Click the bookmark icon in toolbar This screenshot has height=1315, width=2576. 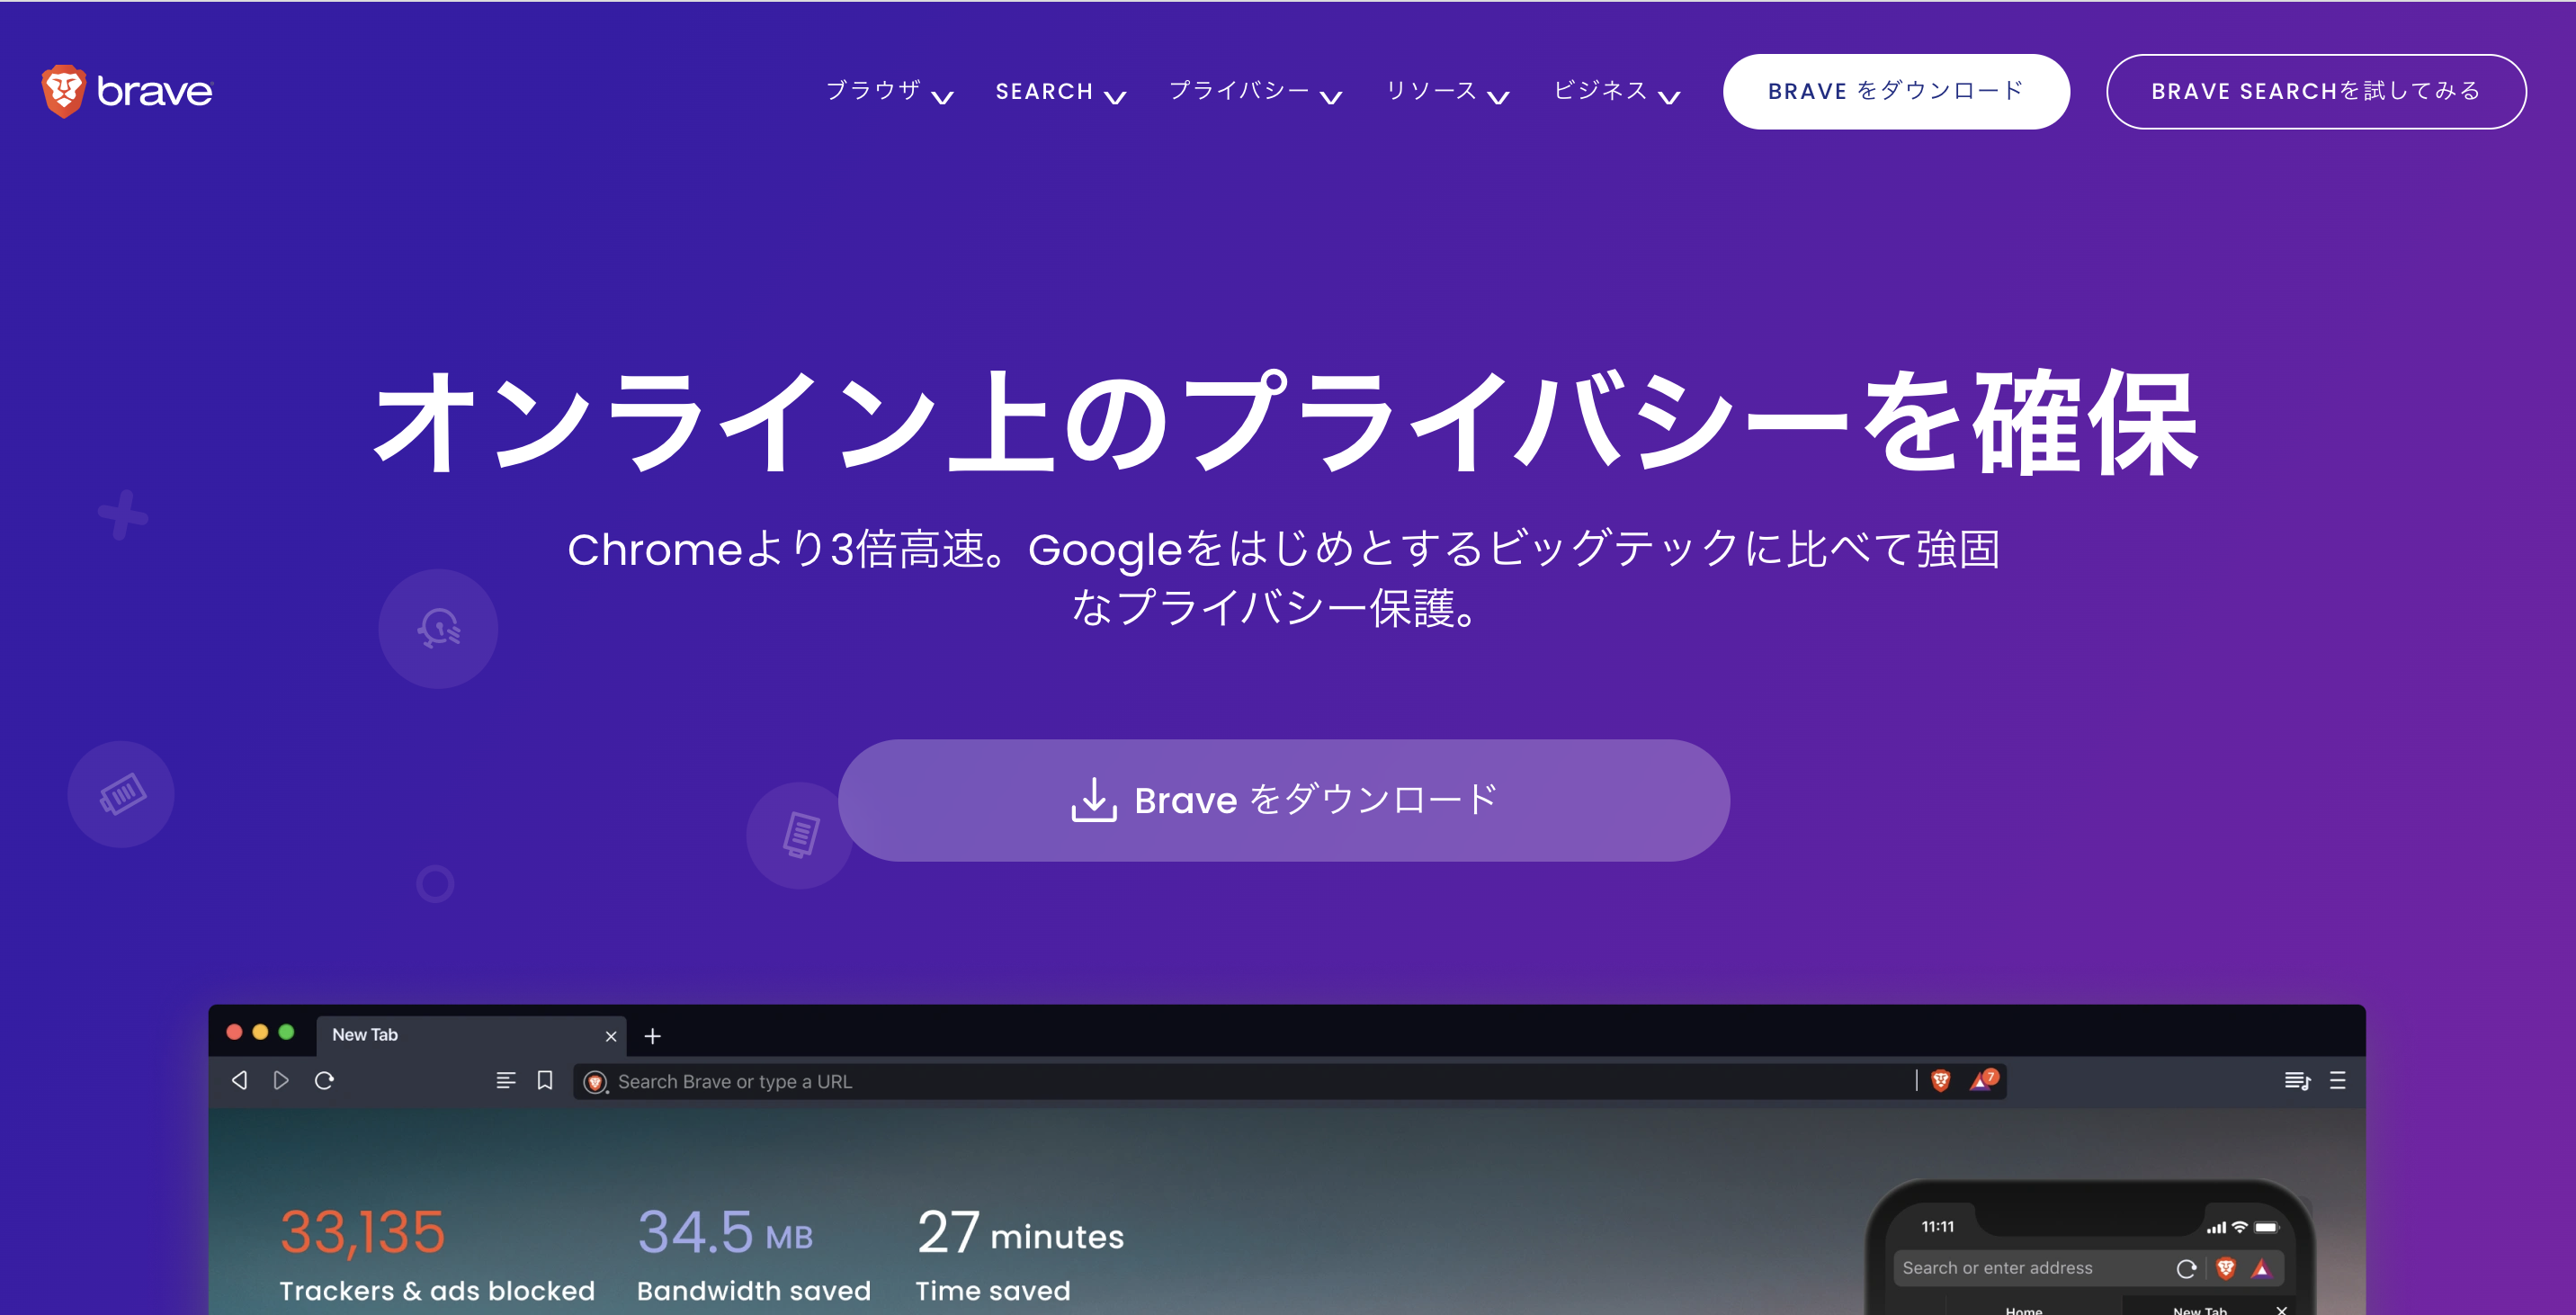(x=545, y=1081)
